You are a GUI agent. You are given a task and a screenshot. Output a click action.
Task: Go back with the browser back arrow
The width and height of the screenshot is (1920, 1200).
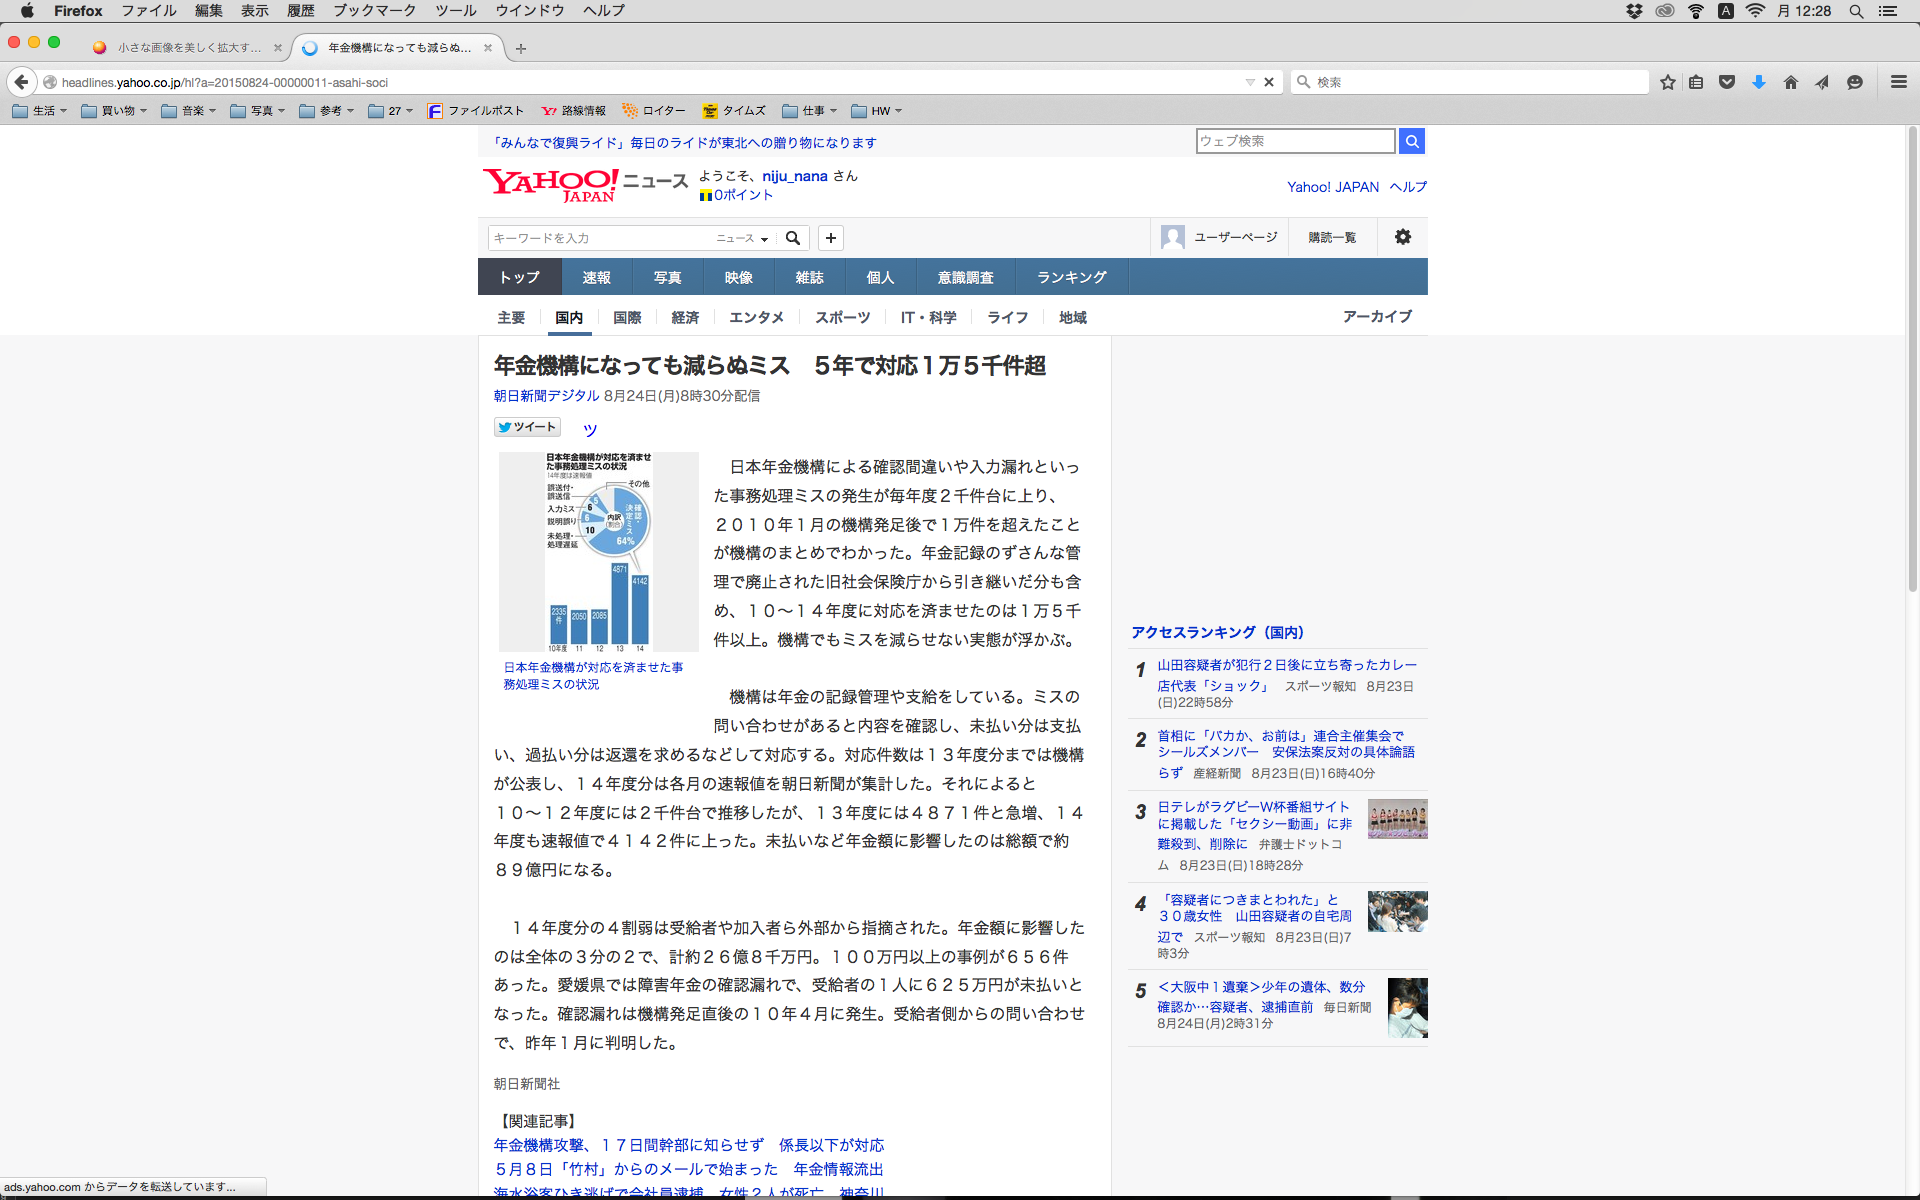pyautogui.click(x=21, y=82)
